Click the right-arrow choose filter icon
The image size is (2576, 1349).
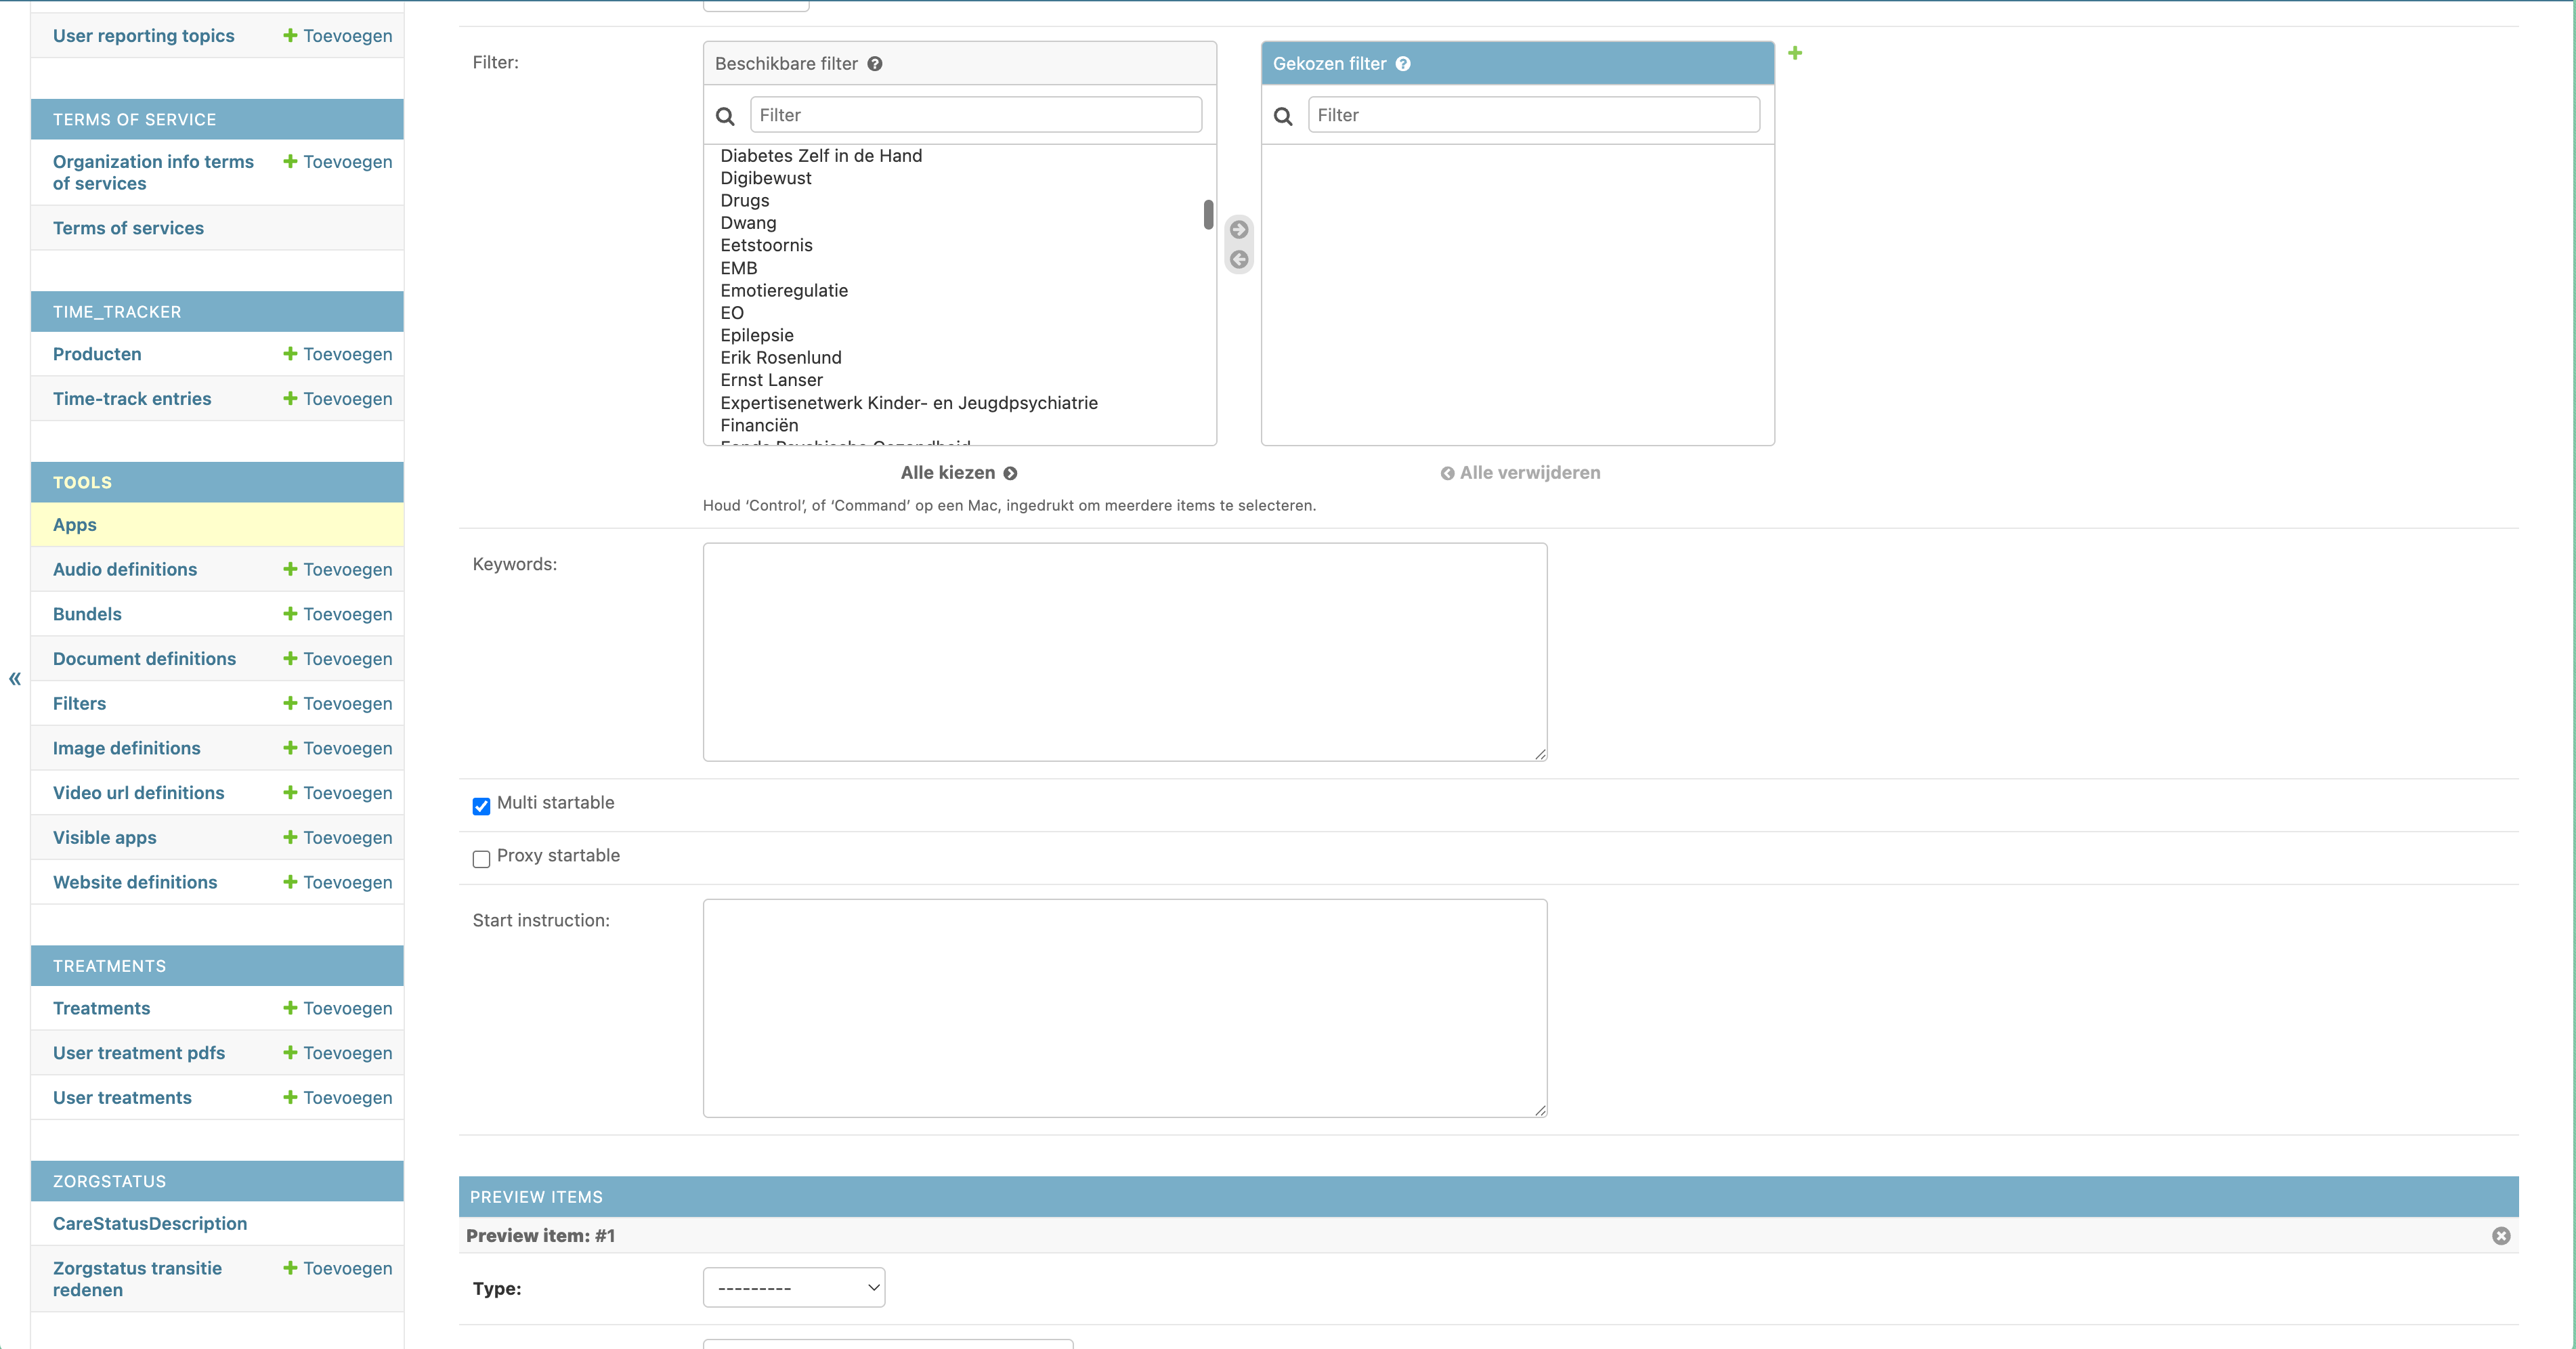tap(1239, 229)
